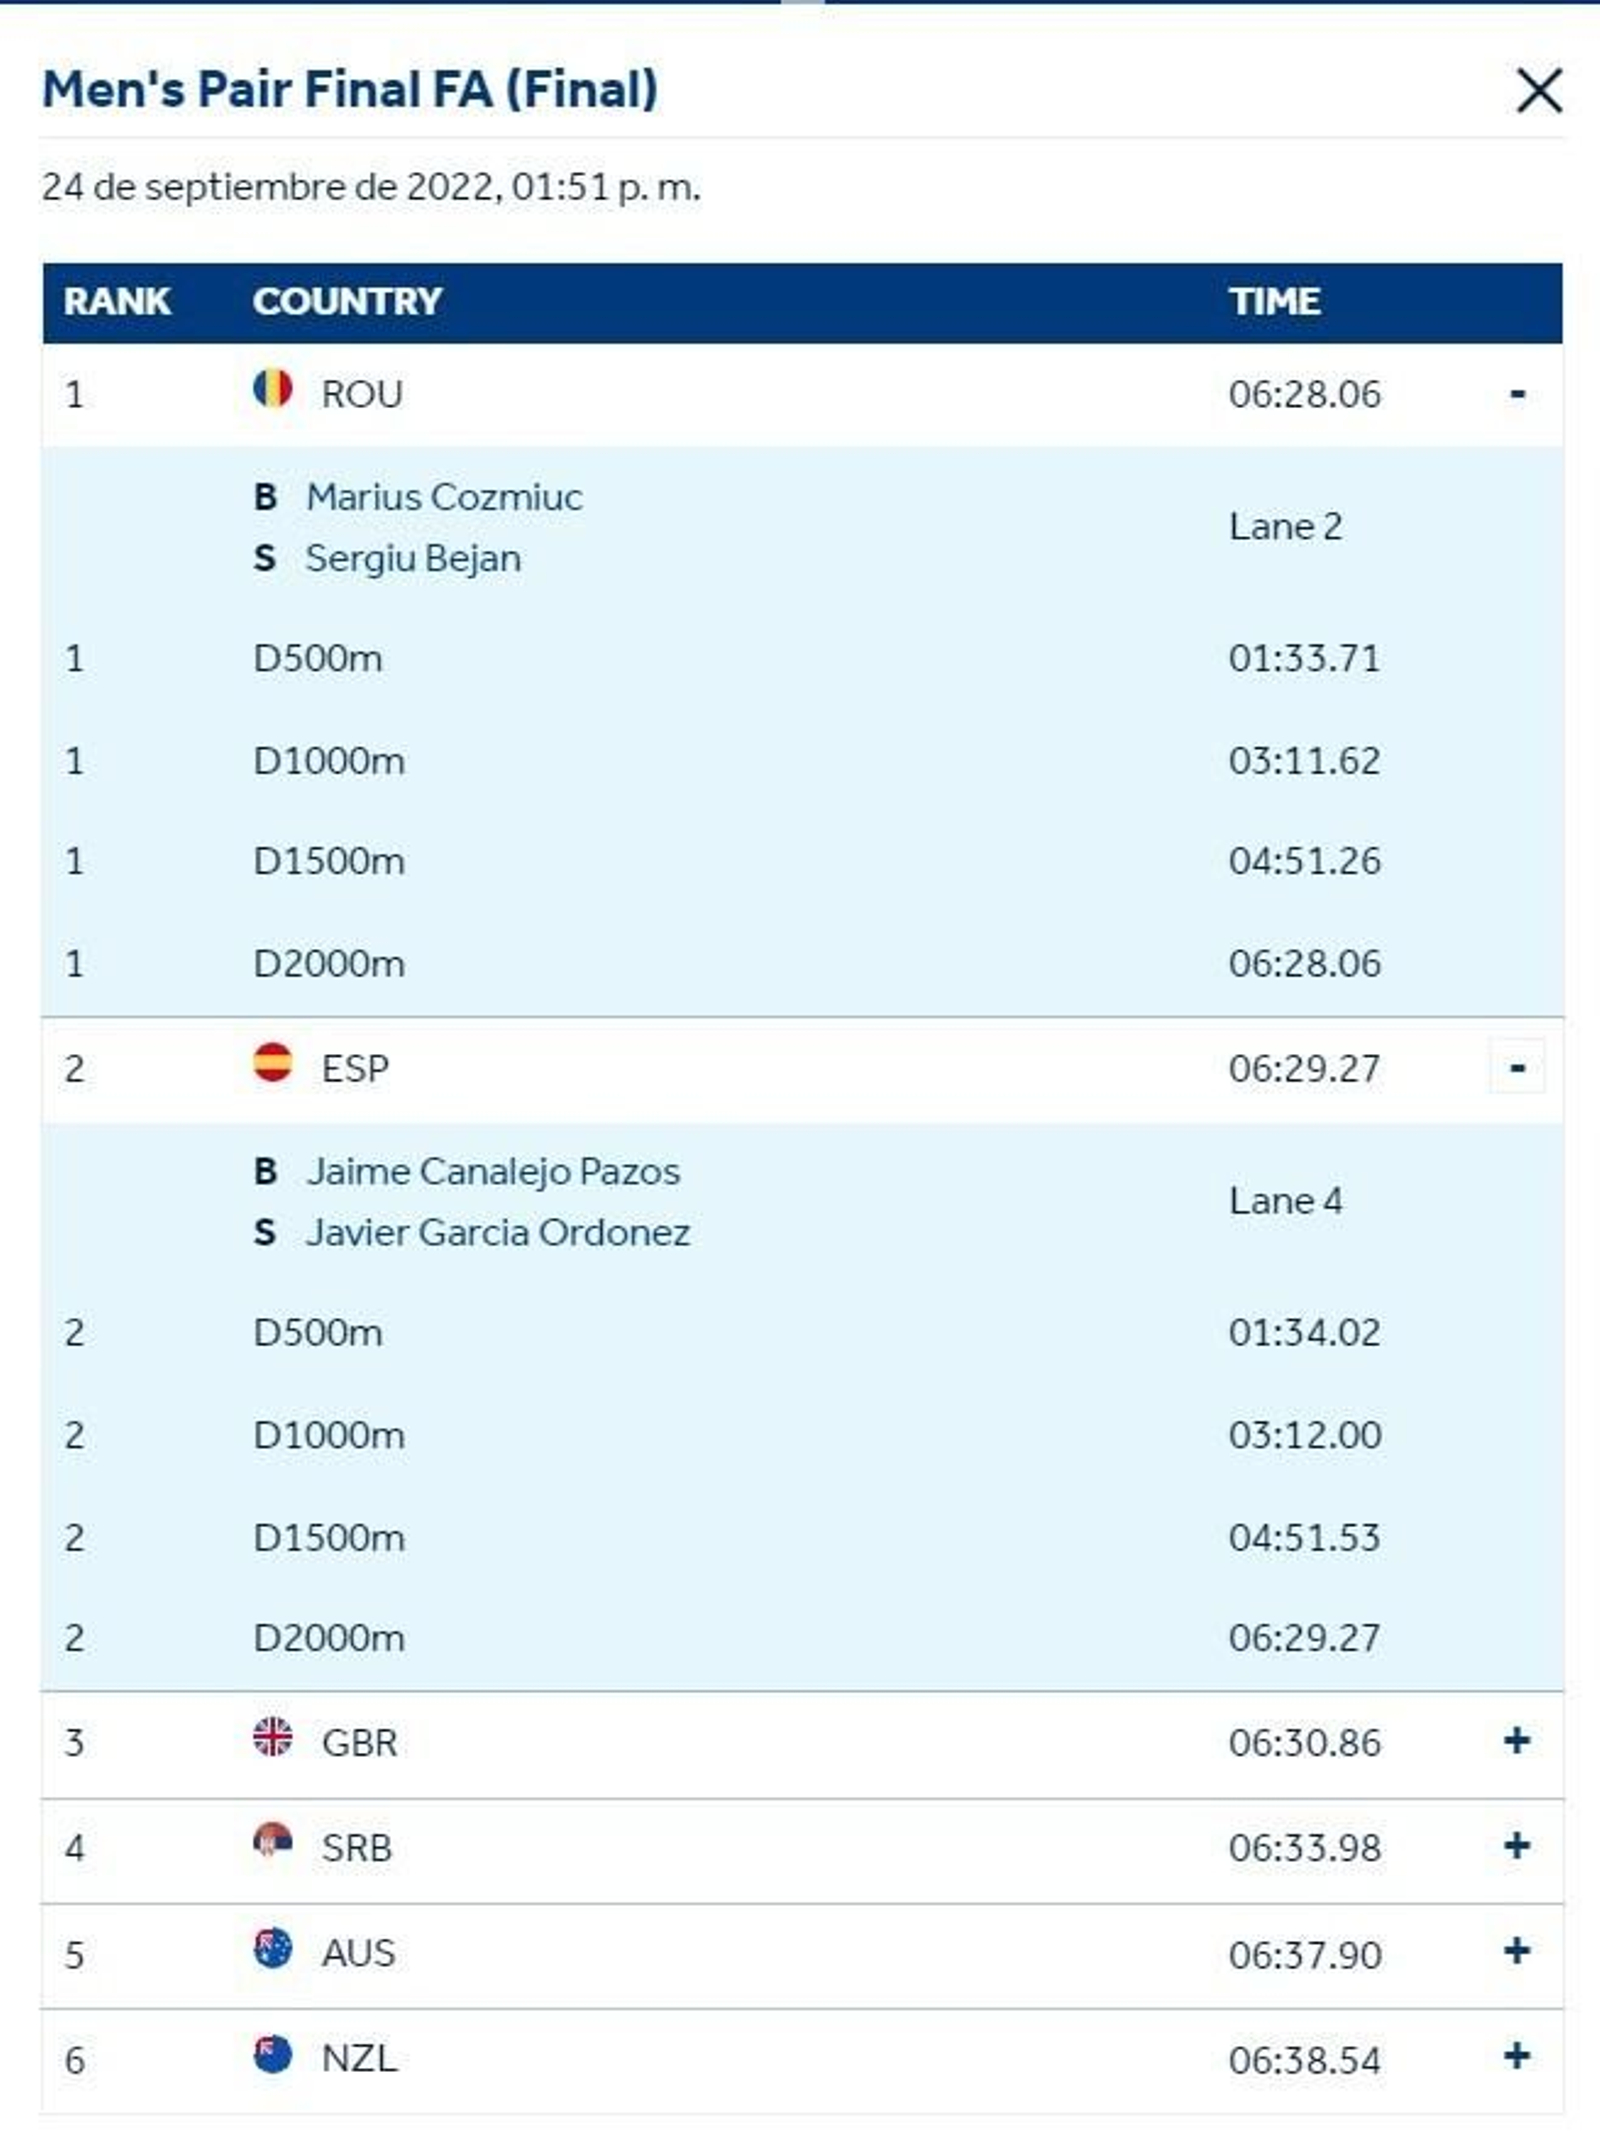Select Jaime Canalejo Pazos
The image size is (1600, 2155).
492,1171
